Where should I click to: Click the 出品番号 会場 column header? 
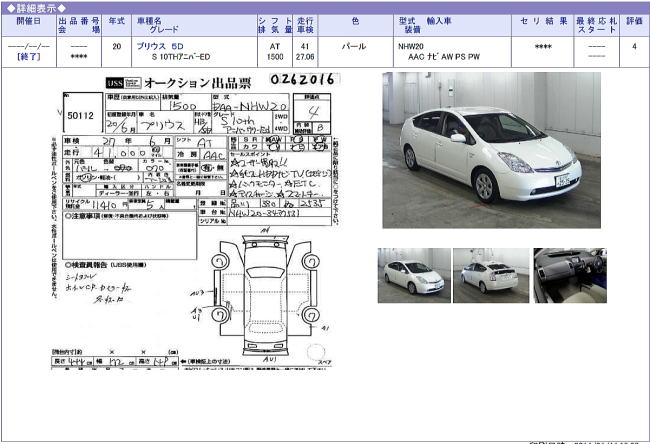[79, 25]
